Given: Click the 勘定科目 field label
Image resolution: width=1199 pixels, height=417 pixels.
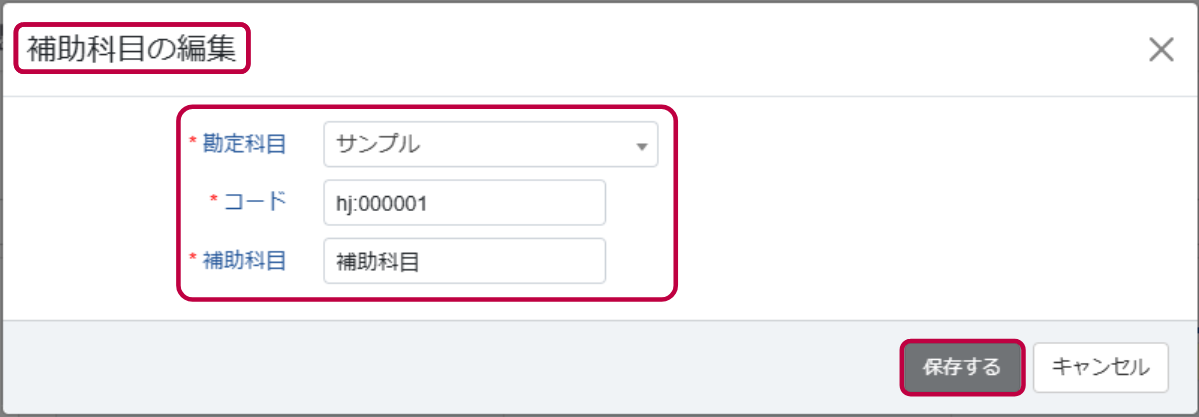Looking at the screenshot, I should click(244, 143).
